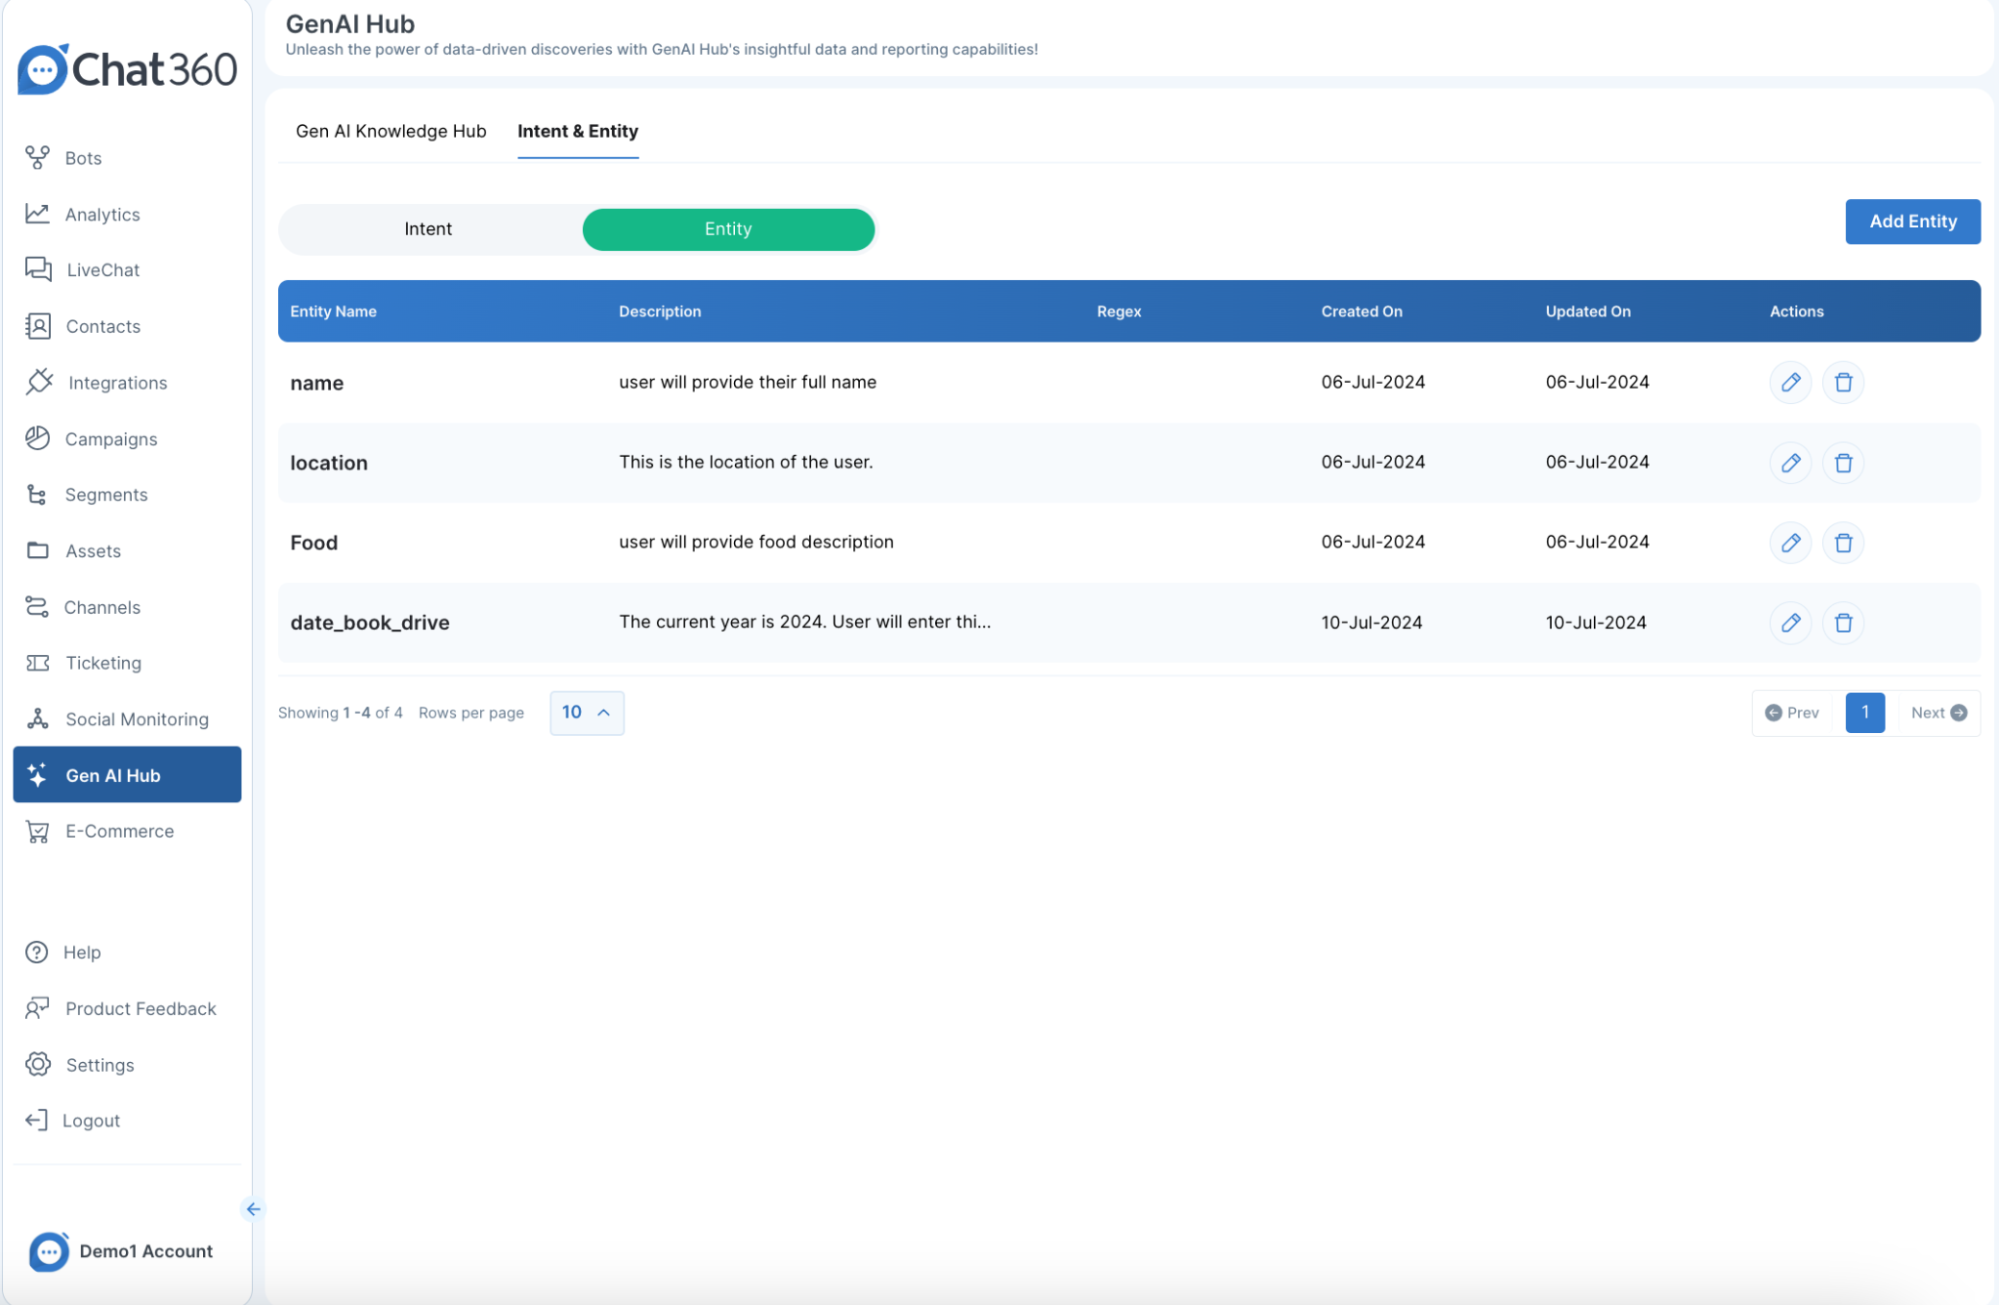Open the E-Commerce cart icon

click(38, 831)
